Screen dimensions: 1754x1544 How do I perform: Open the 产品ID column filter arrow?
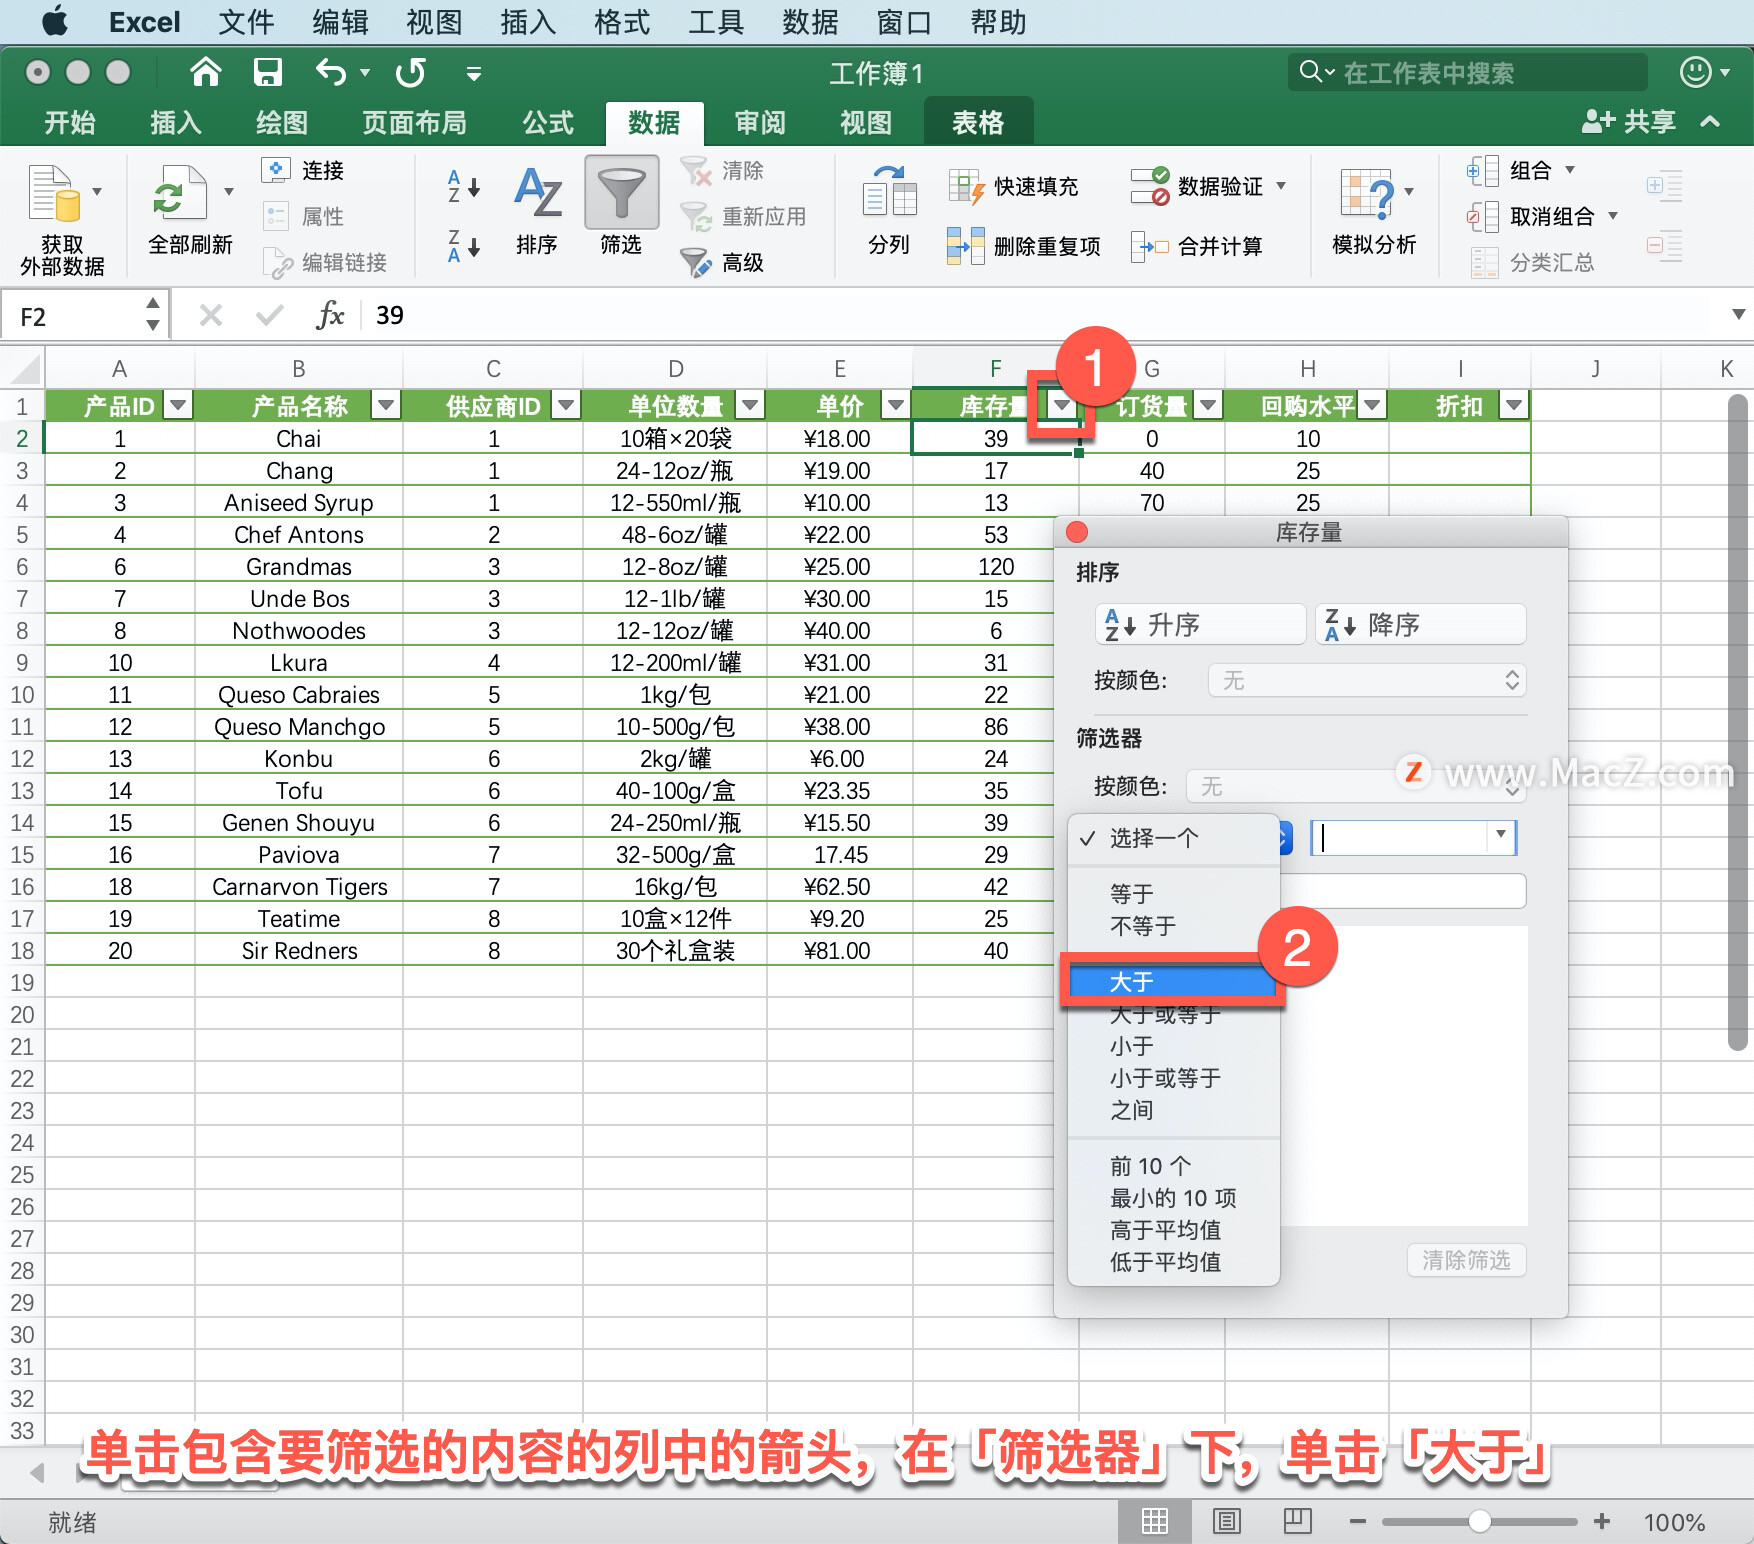[179, 405]
